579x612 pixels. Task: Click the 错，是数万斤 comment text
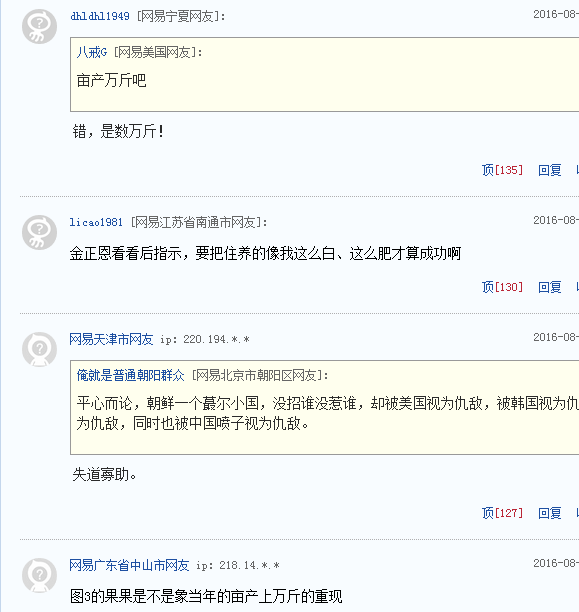tap(118, 131)
